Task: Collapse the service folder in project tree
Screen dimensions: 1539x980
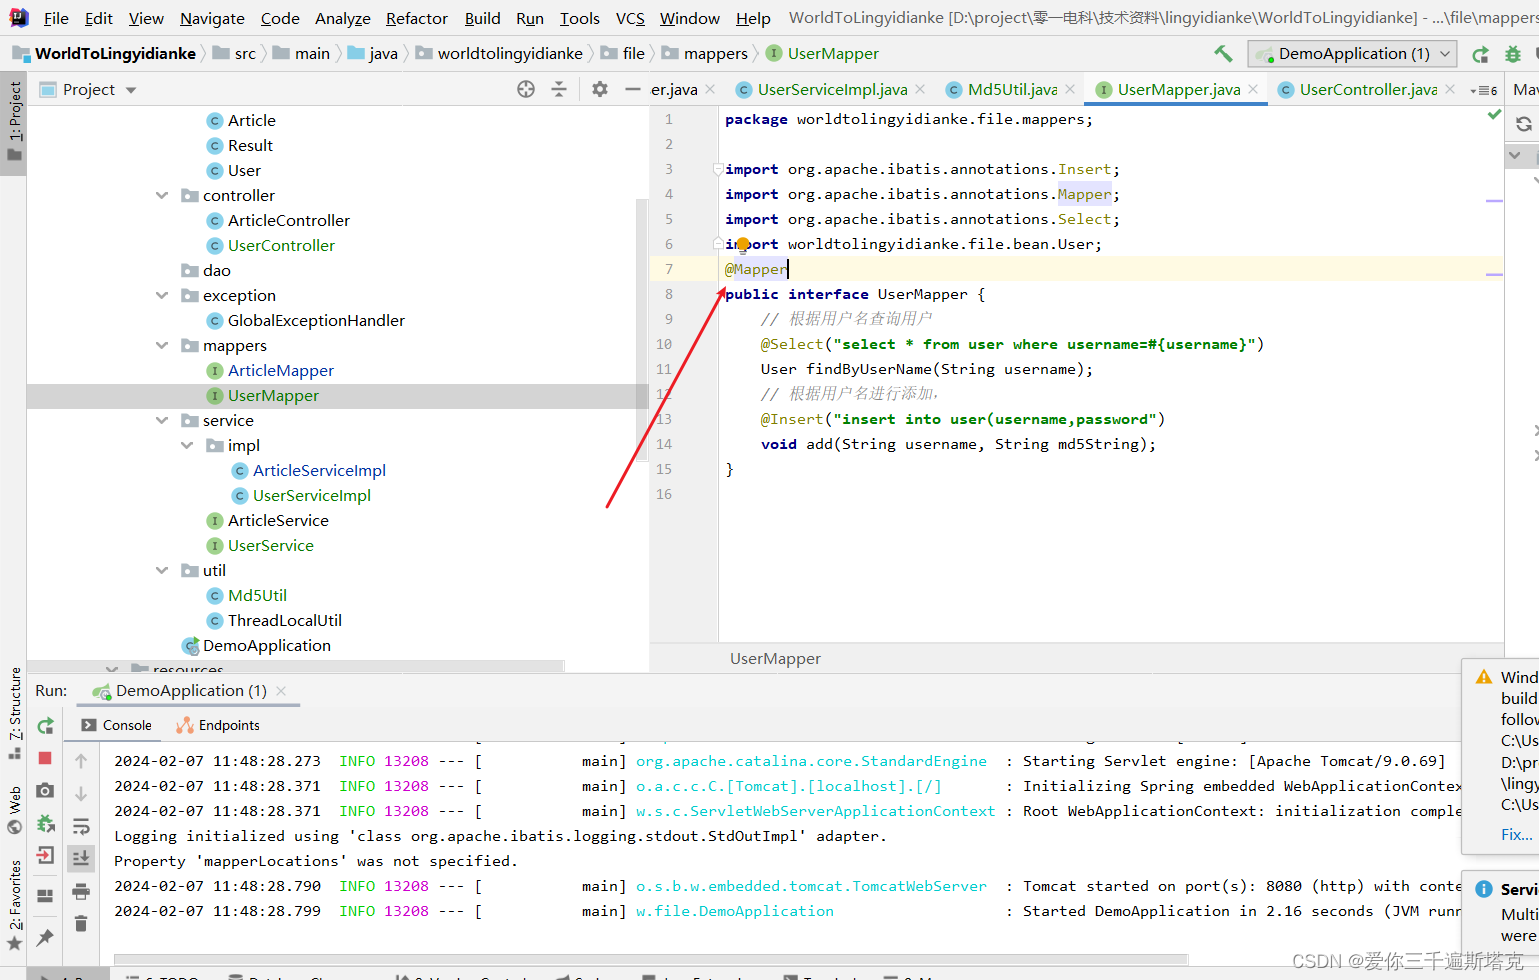Action: [162, 420]
